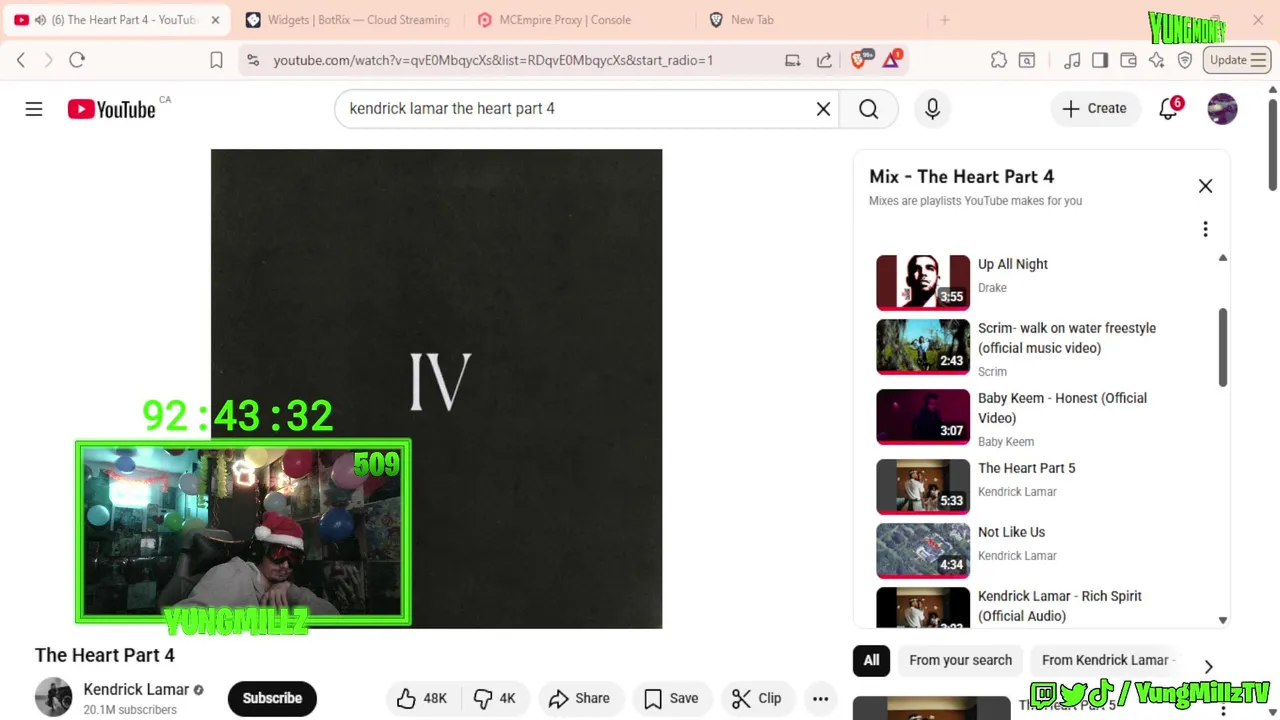Like the video with 48K thumbs up
The image size is (1280, 720).
421,699
